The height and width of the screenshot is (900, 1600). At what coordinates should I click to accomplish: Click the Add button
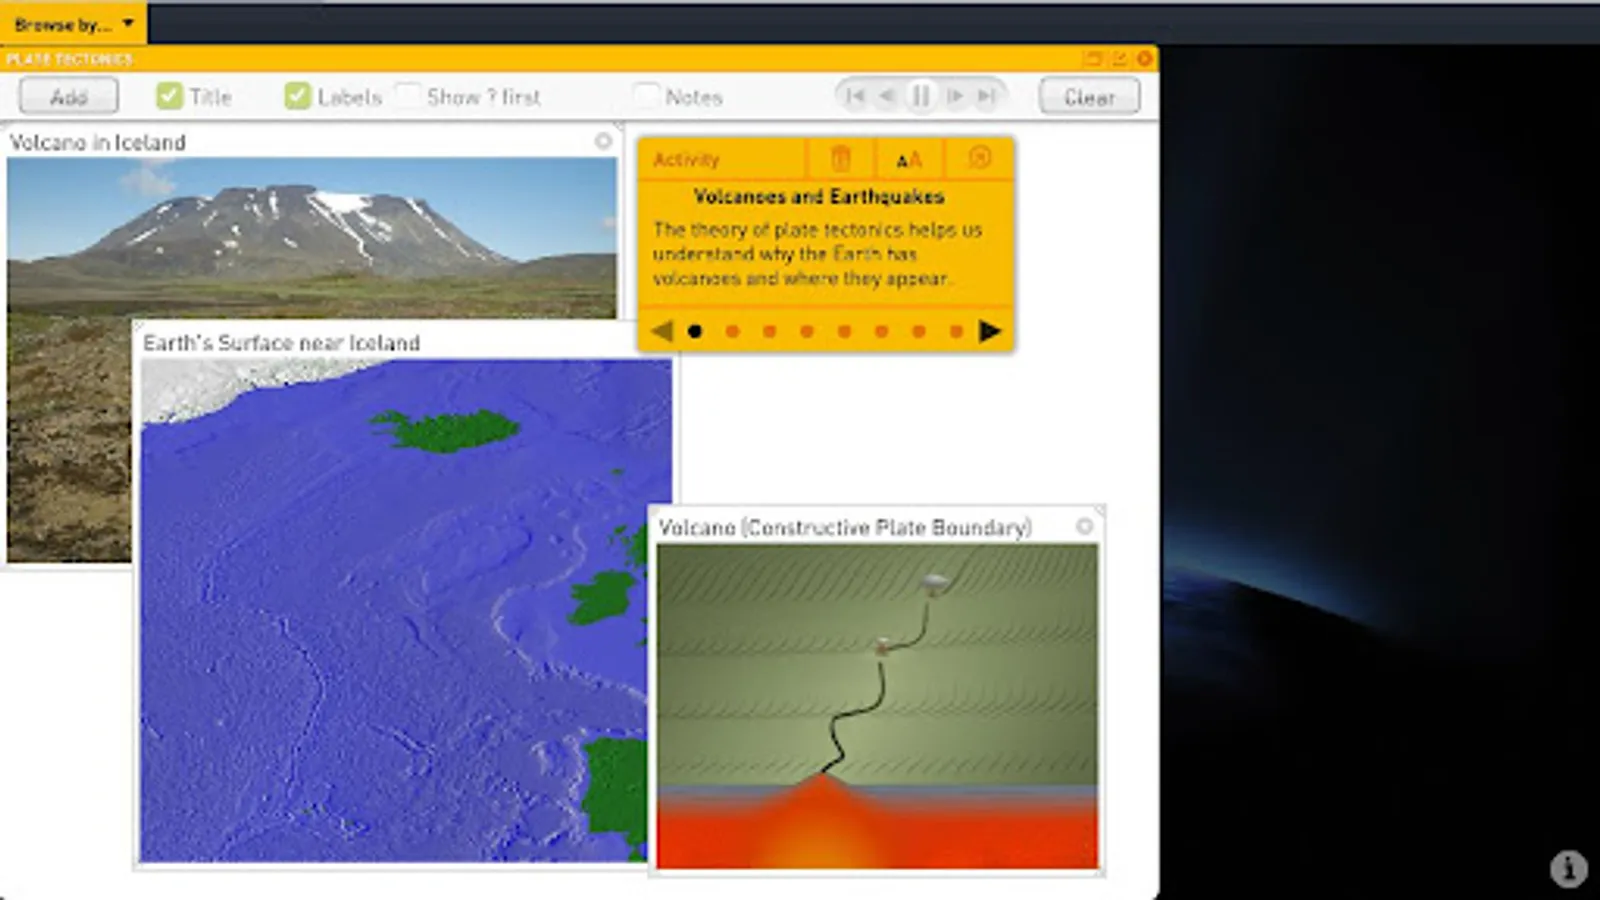[x=68, y=97]
